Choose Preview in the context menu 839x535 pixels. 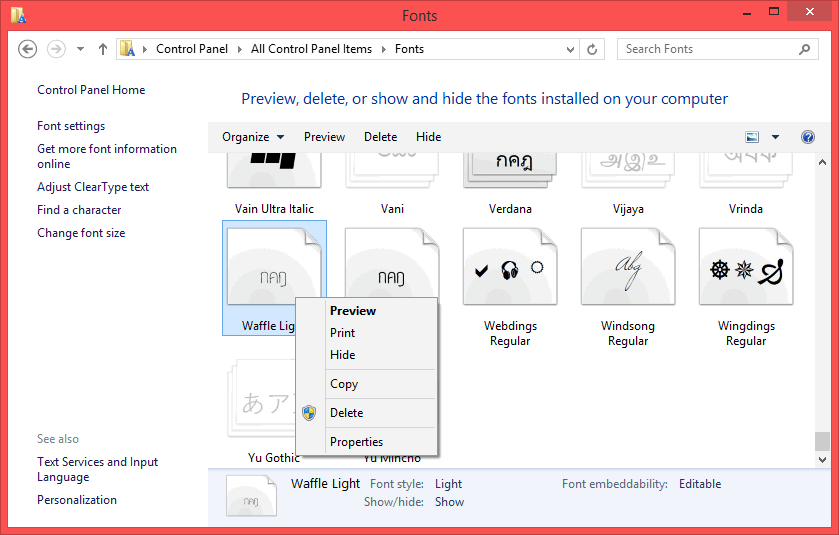tap(353, 311)
